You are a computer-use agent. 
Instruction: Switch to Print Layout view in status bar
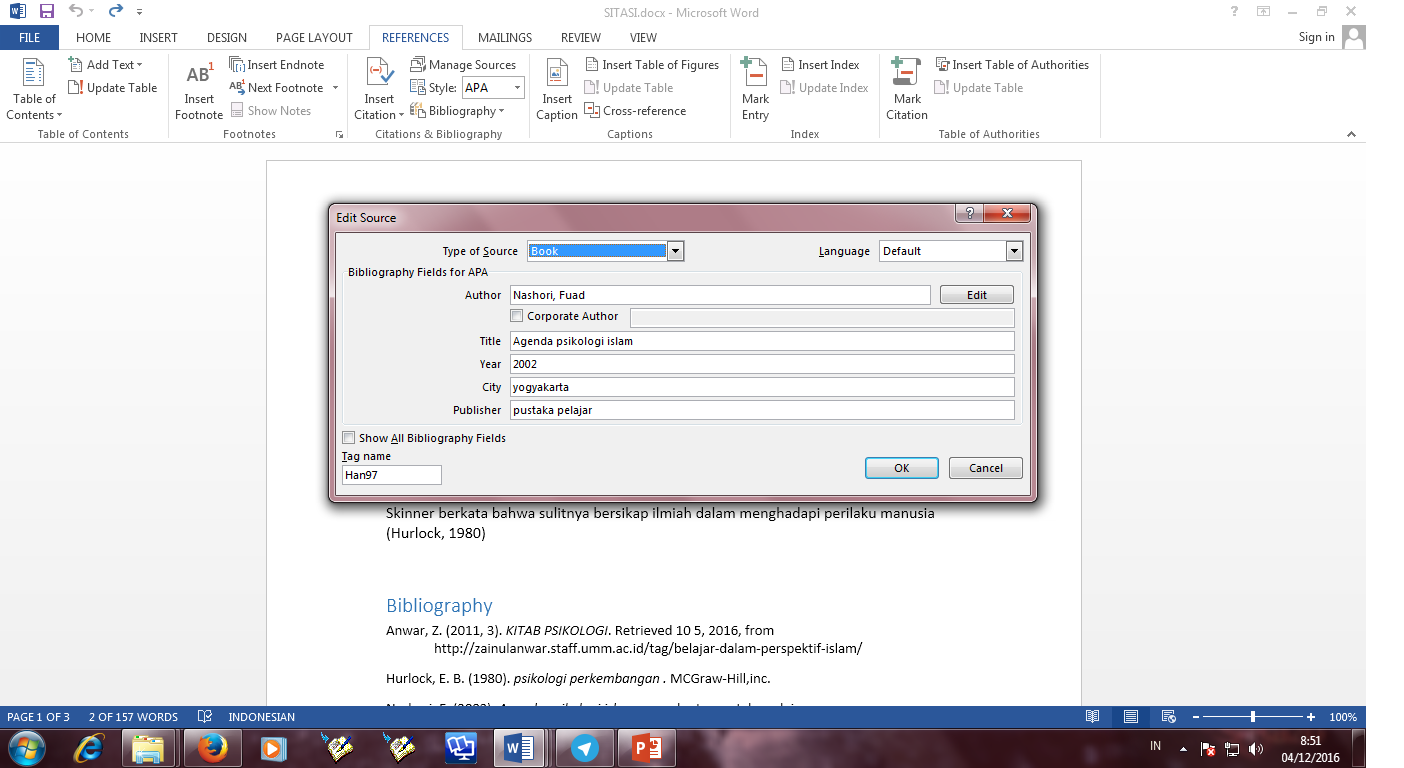1130,717
